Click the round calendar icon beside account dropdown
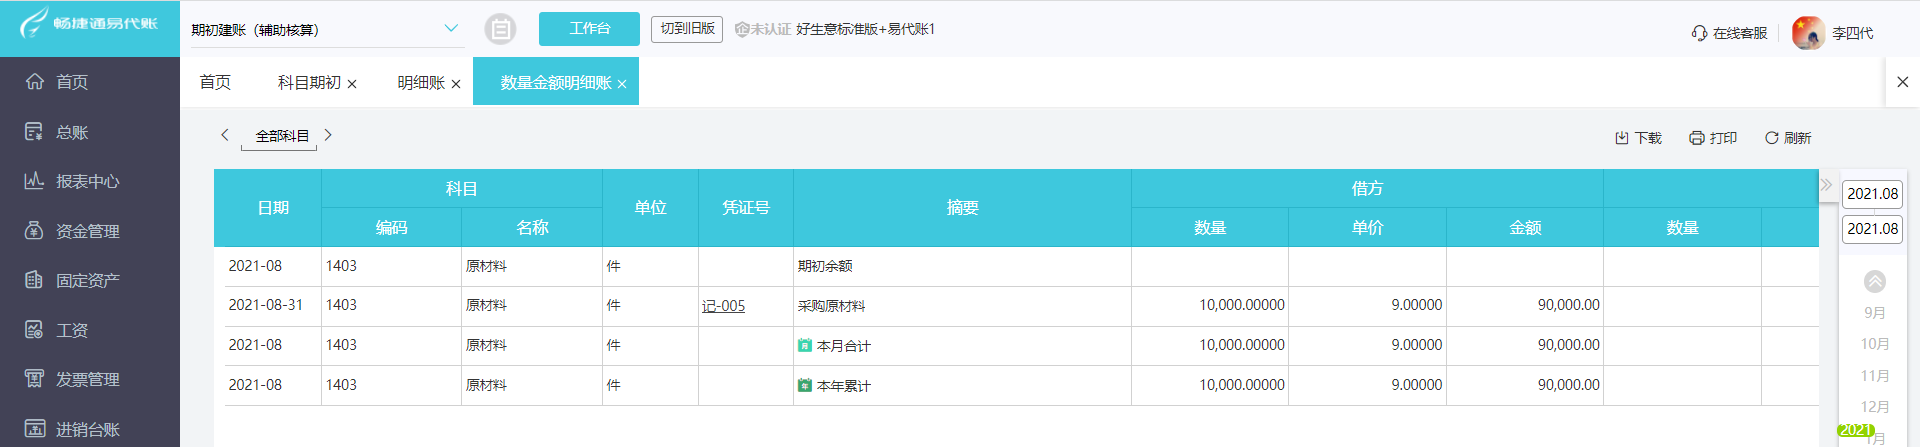The width and height of the screenshot is (1920, 447). coord(500,29)
